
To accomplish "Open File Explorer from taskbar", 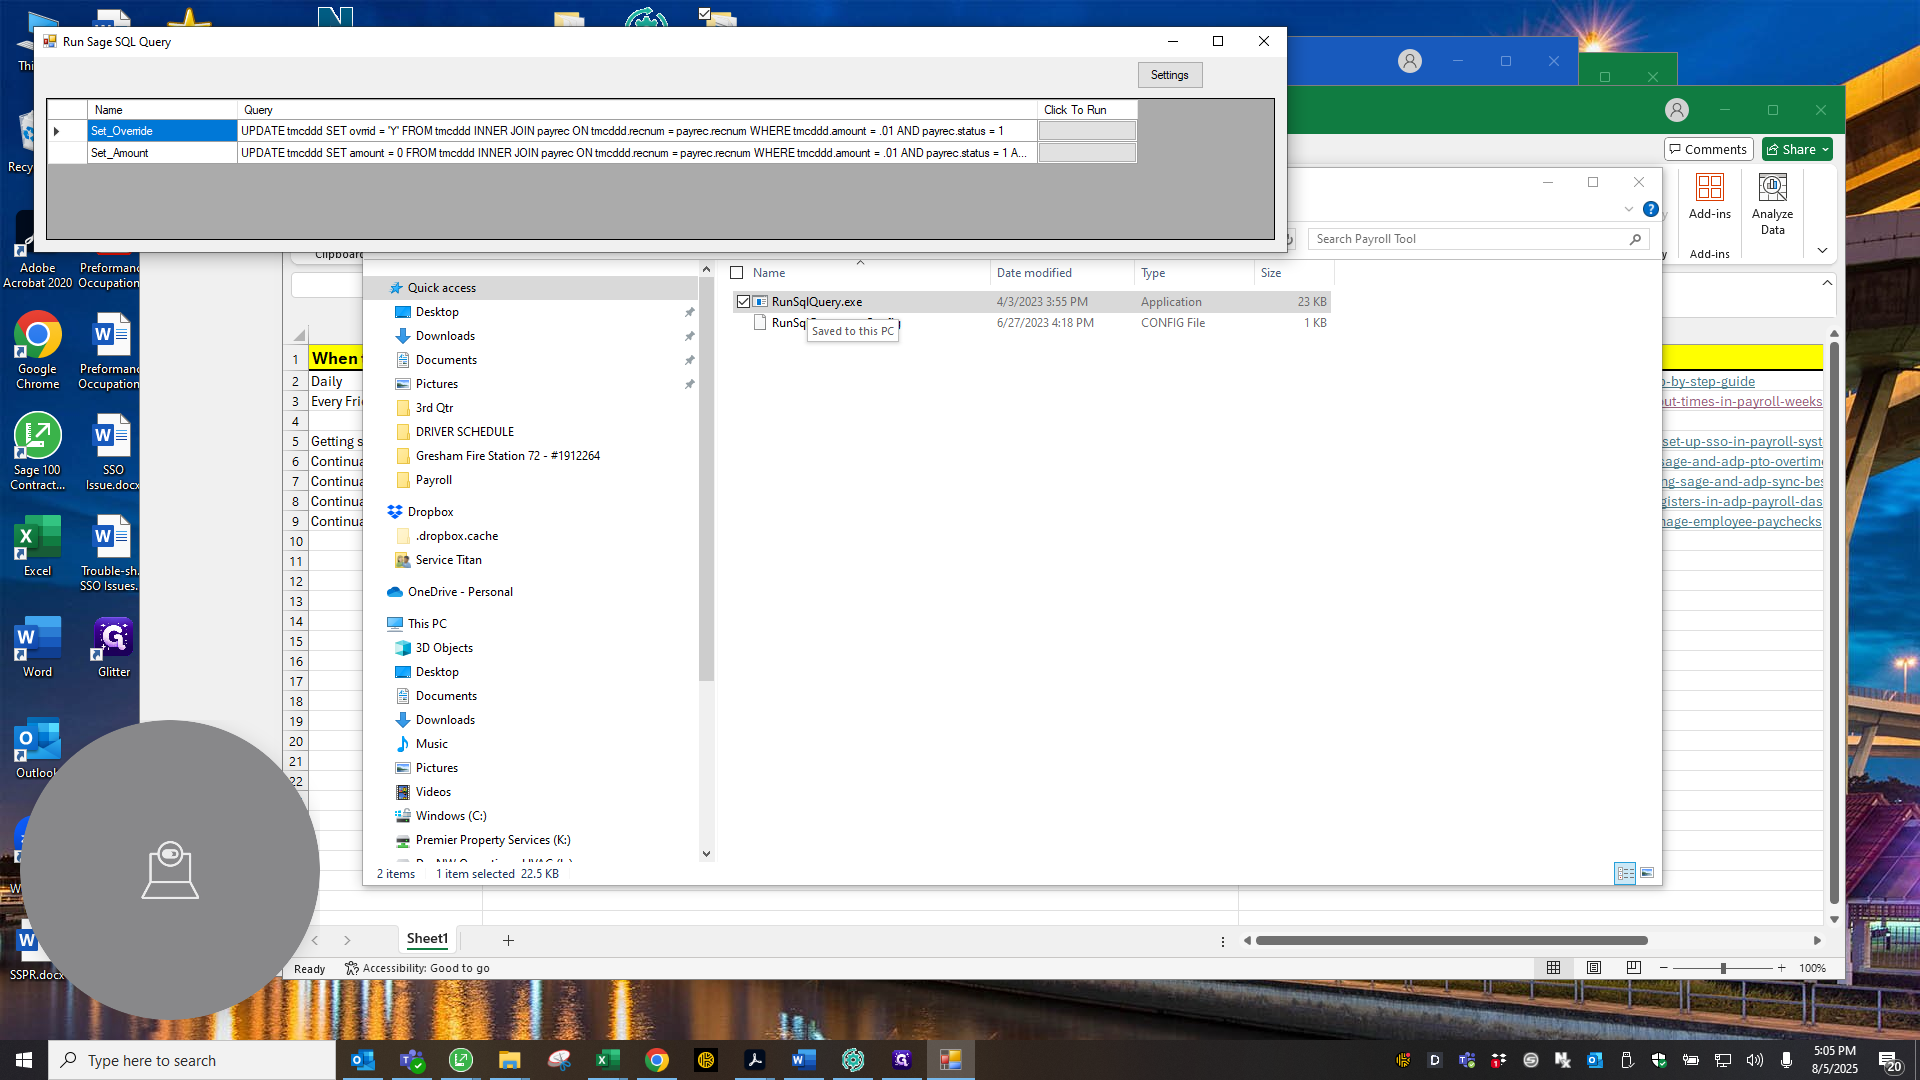I will pos(510,1060).
